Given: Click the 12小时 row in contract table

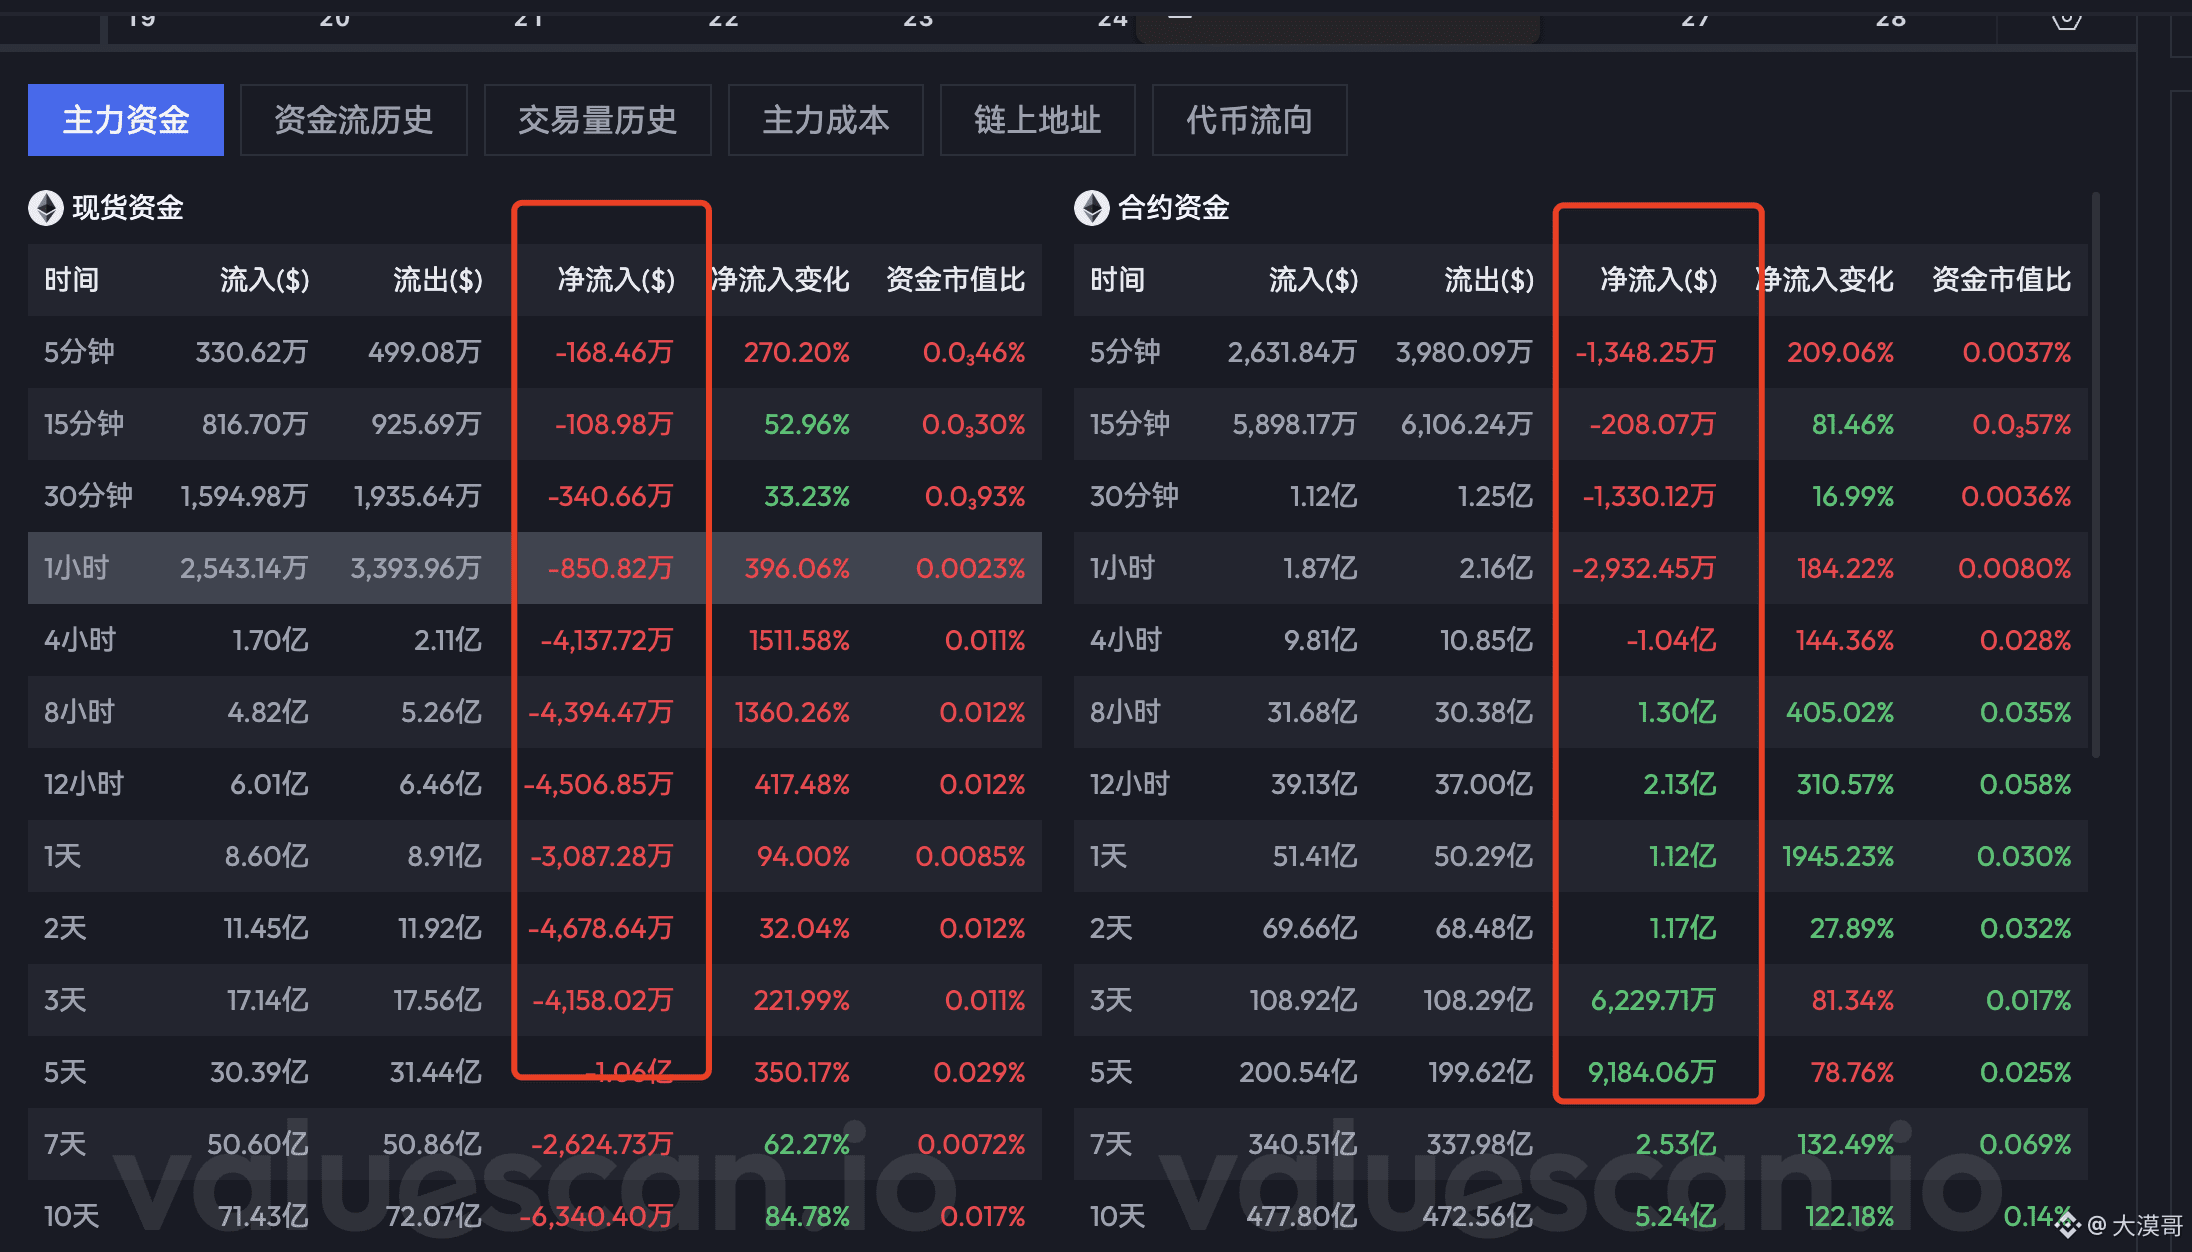Looking at the screenshot, I should tap(1129, 784).
